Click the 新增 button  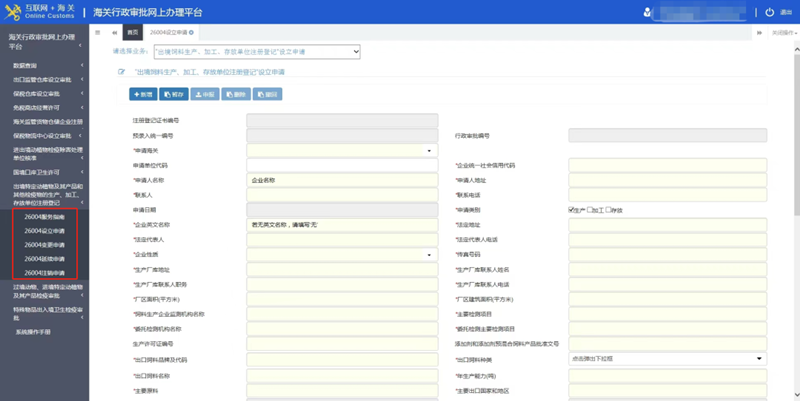[x=143, y=94]
